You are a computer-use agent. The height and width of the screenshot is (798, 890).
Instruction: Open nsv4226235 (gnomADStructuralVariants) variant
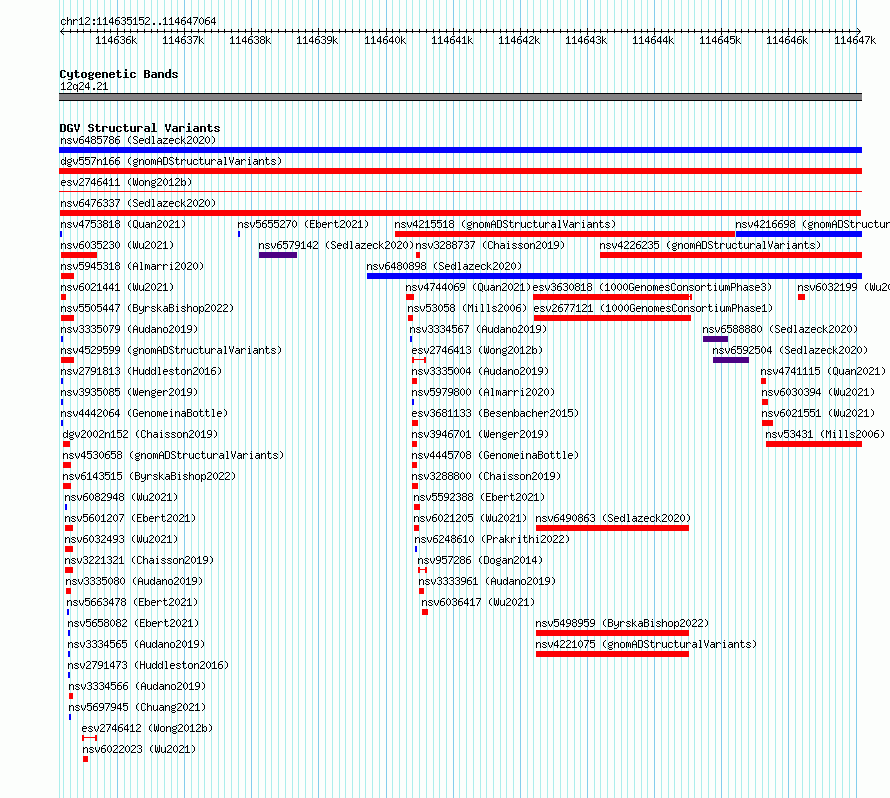(710, 245)
